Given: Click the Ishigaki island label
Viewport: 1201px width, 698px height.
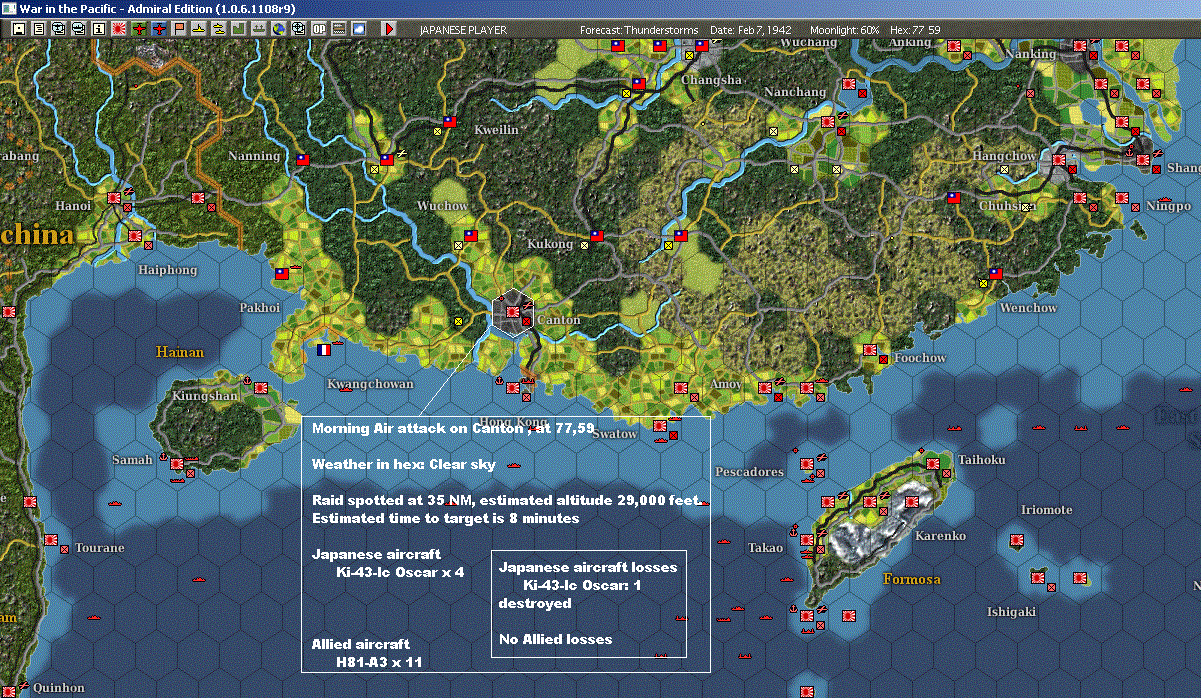Looking at the screenshot, I should pyautogui.click(x=1011, y=612).
